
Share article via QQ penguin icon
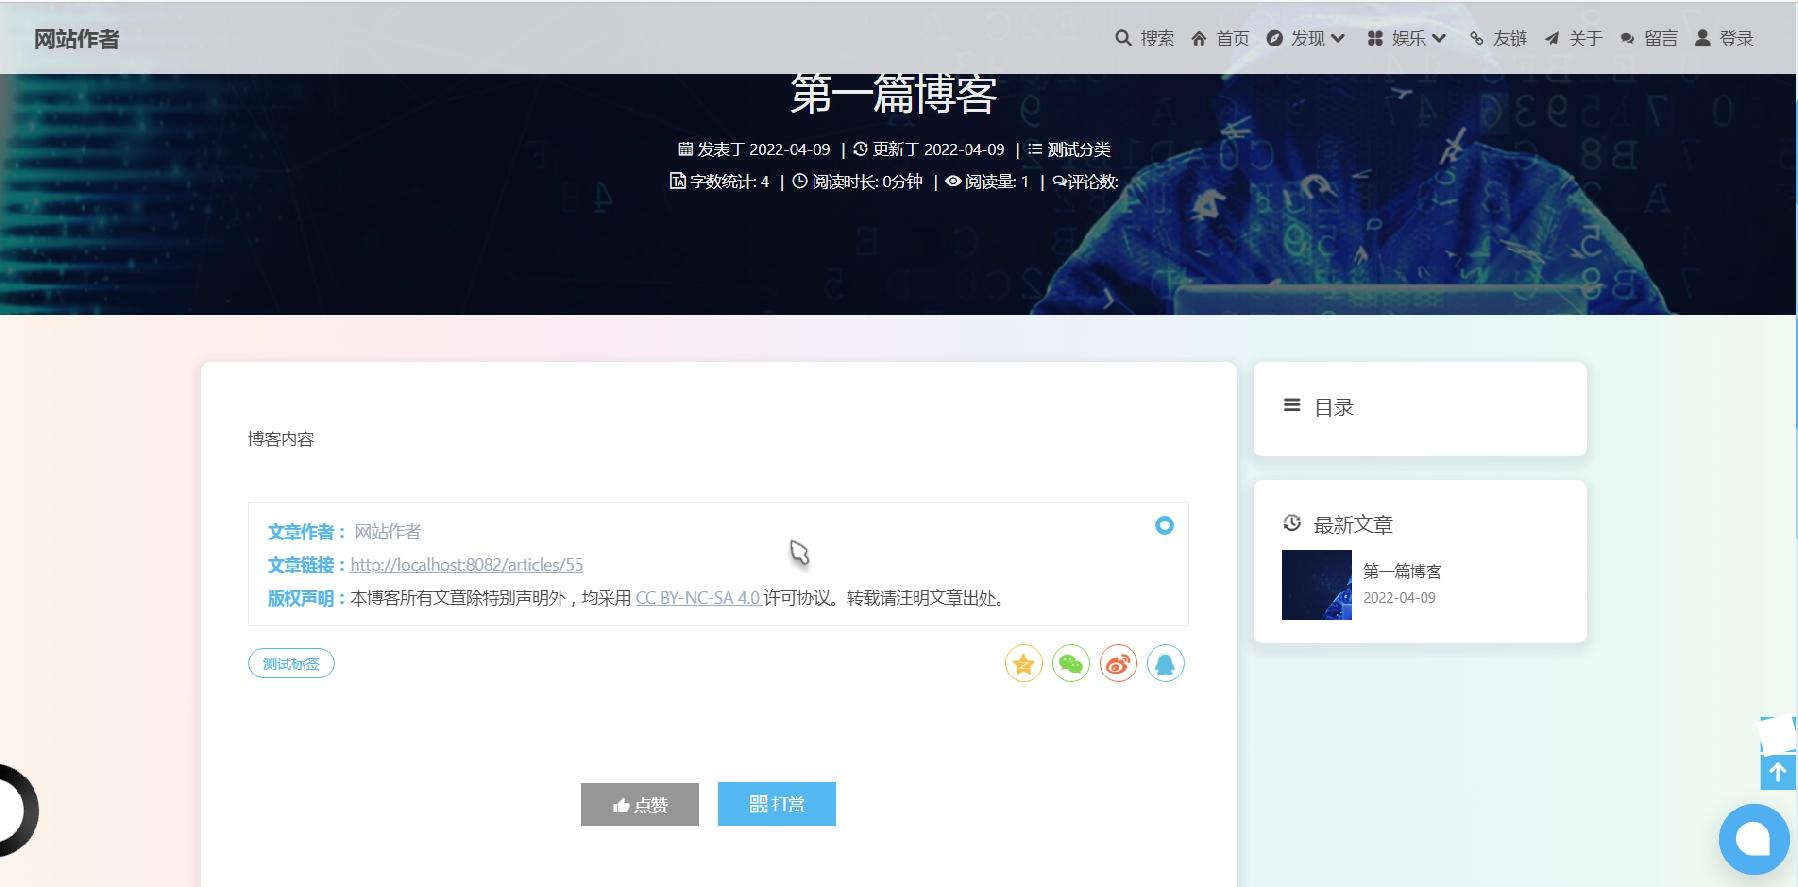(x=1166, y=664)
